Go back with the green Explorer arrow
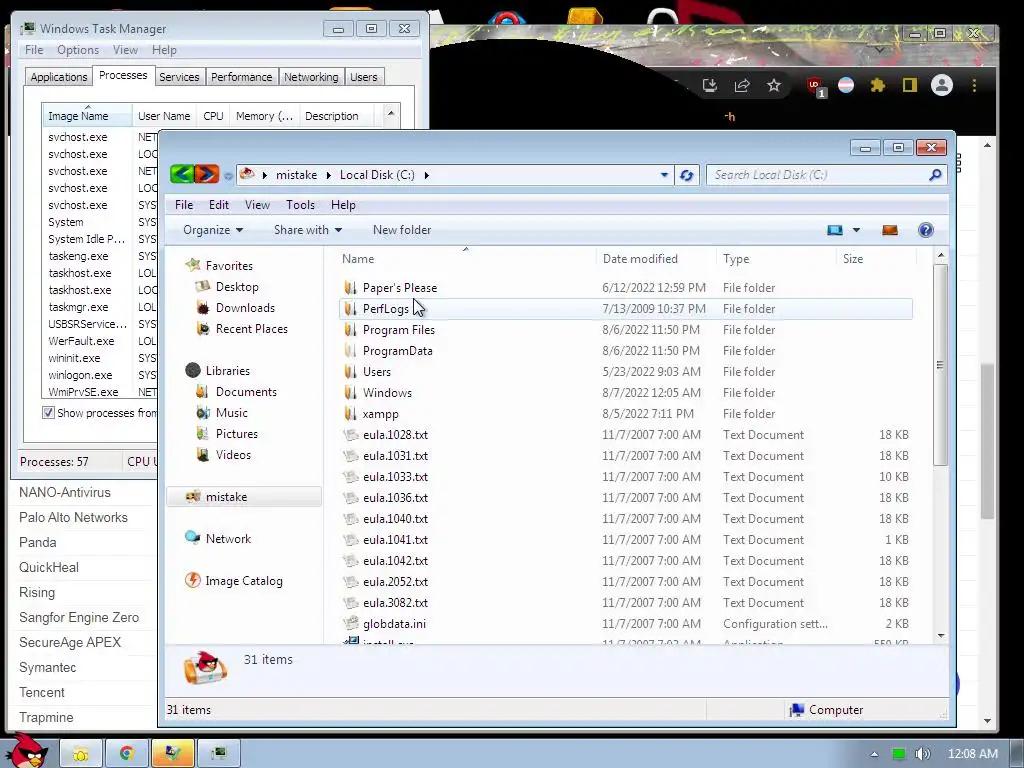 coord(182,174)
